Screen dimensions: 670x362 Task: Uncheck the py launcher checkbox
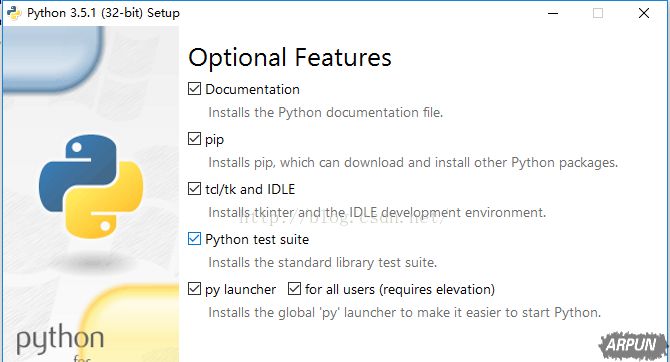[194, 289]
